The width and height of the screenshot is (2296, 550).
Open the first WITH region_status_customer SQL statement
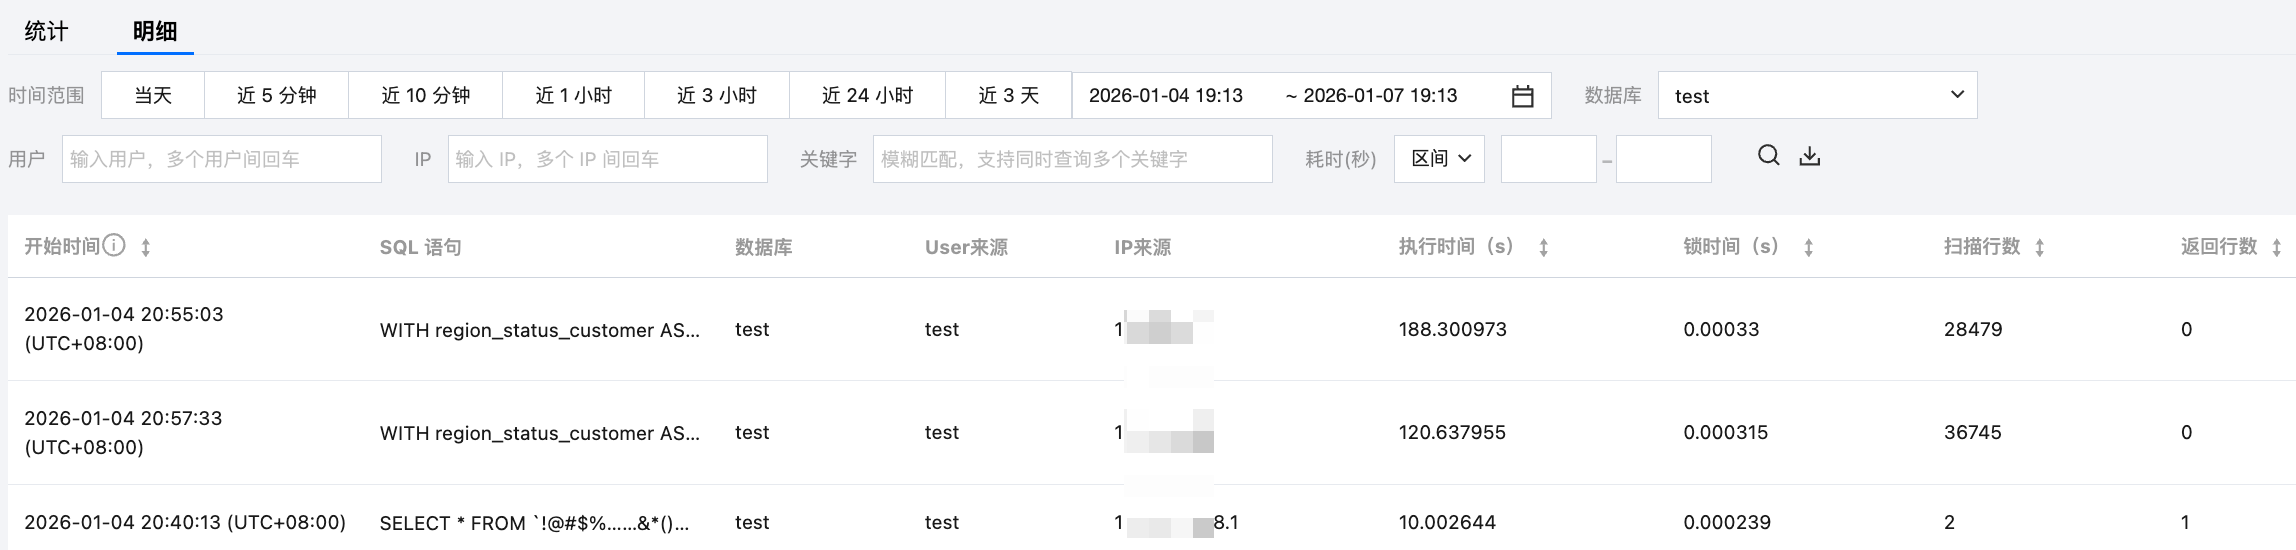click(x=539, y=330)
